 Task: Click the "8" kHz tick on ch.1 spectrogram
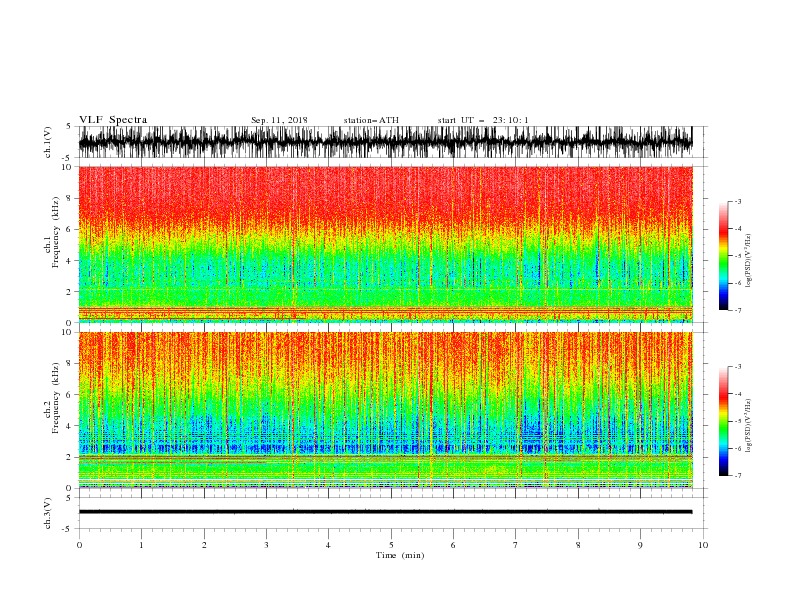[x=69, y=198]
